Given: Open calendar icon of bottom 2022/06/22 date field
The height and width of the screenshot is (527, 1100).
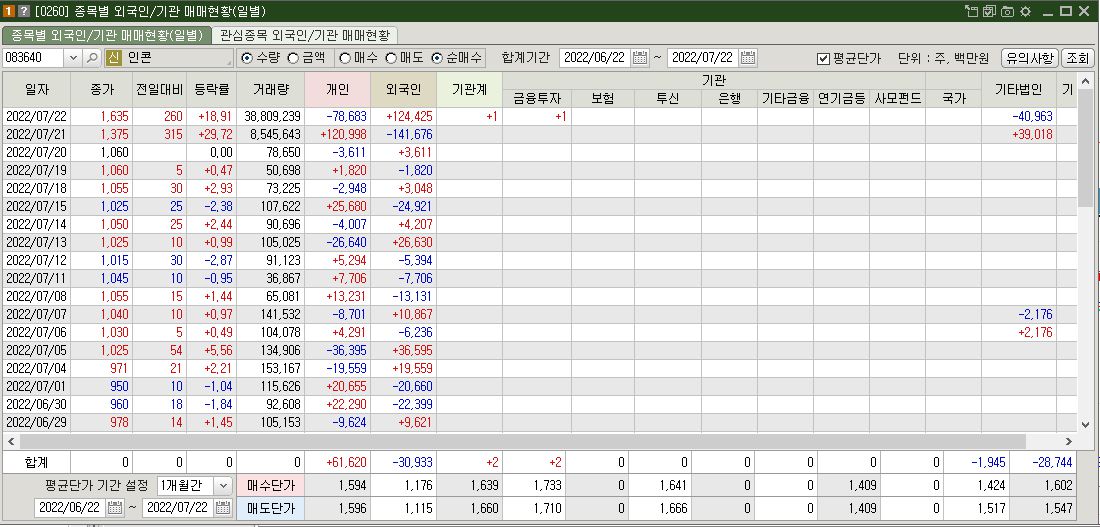Looking at the screenshot, I should (x=116, y=507).
